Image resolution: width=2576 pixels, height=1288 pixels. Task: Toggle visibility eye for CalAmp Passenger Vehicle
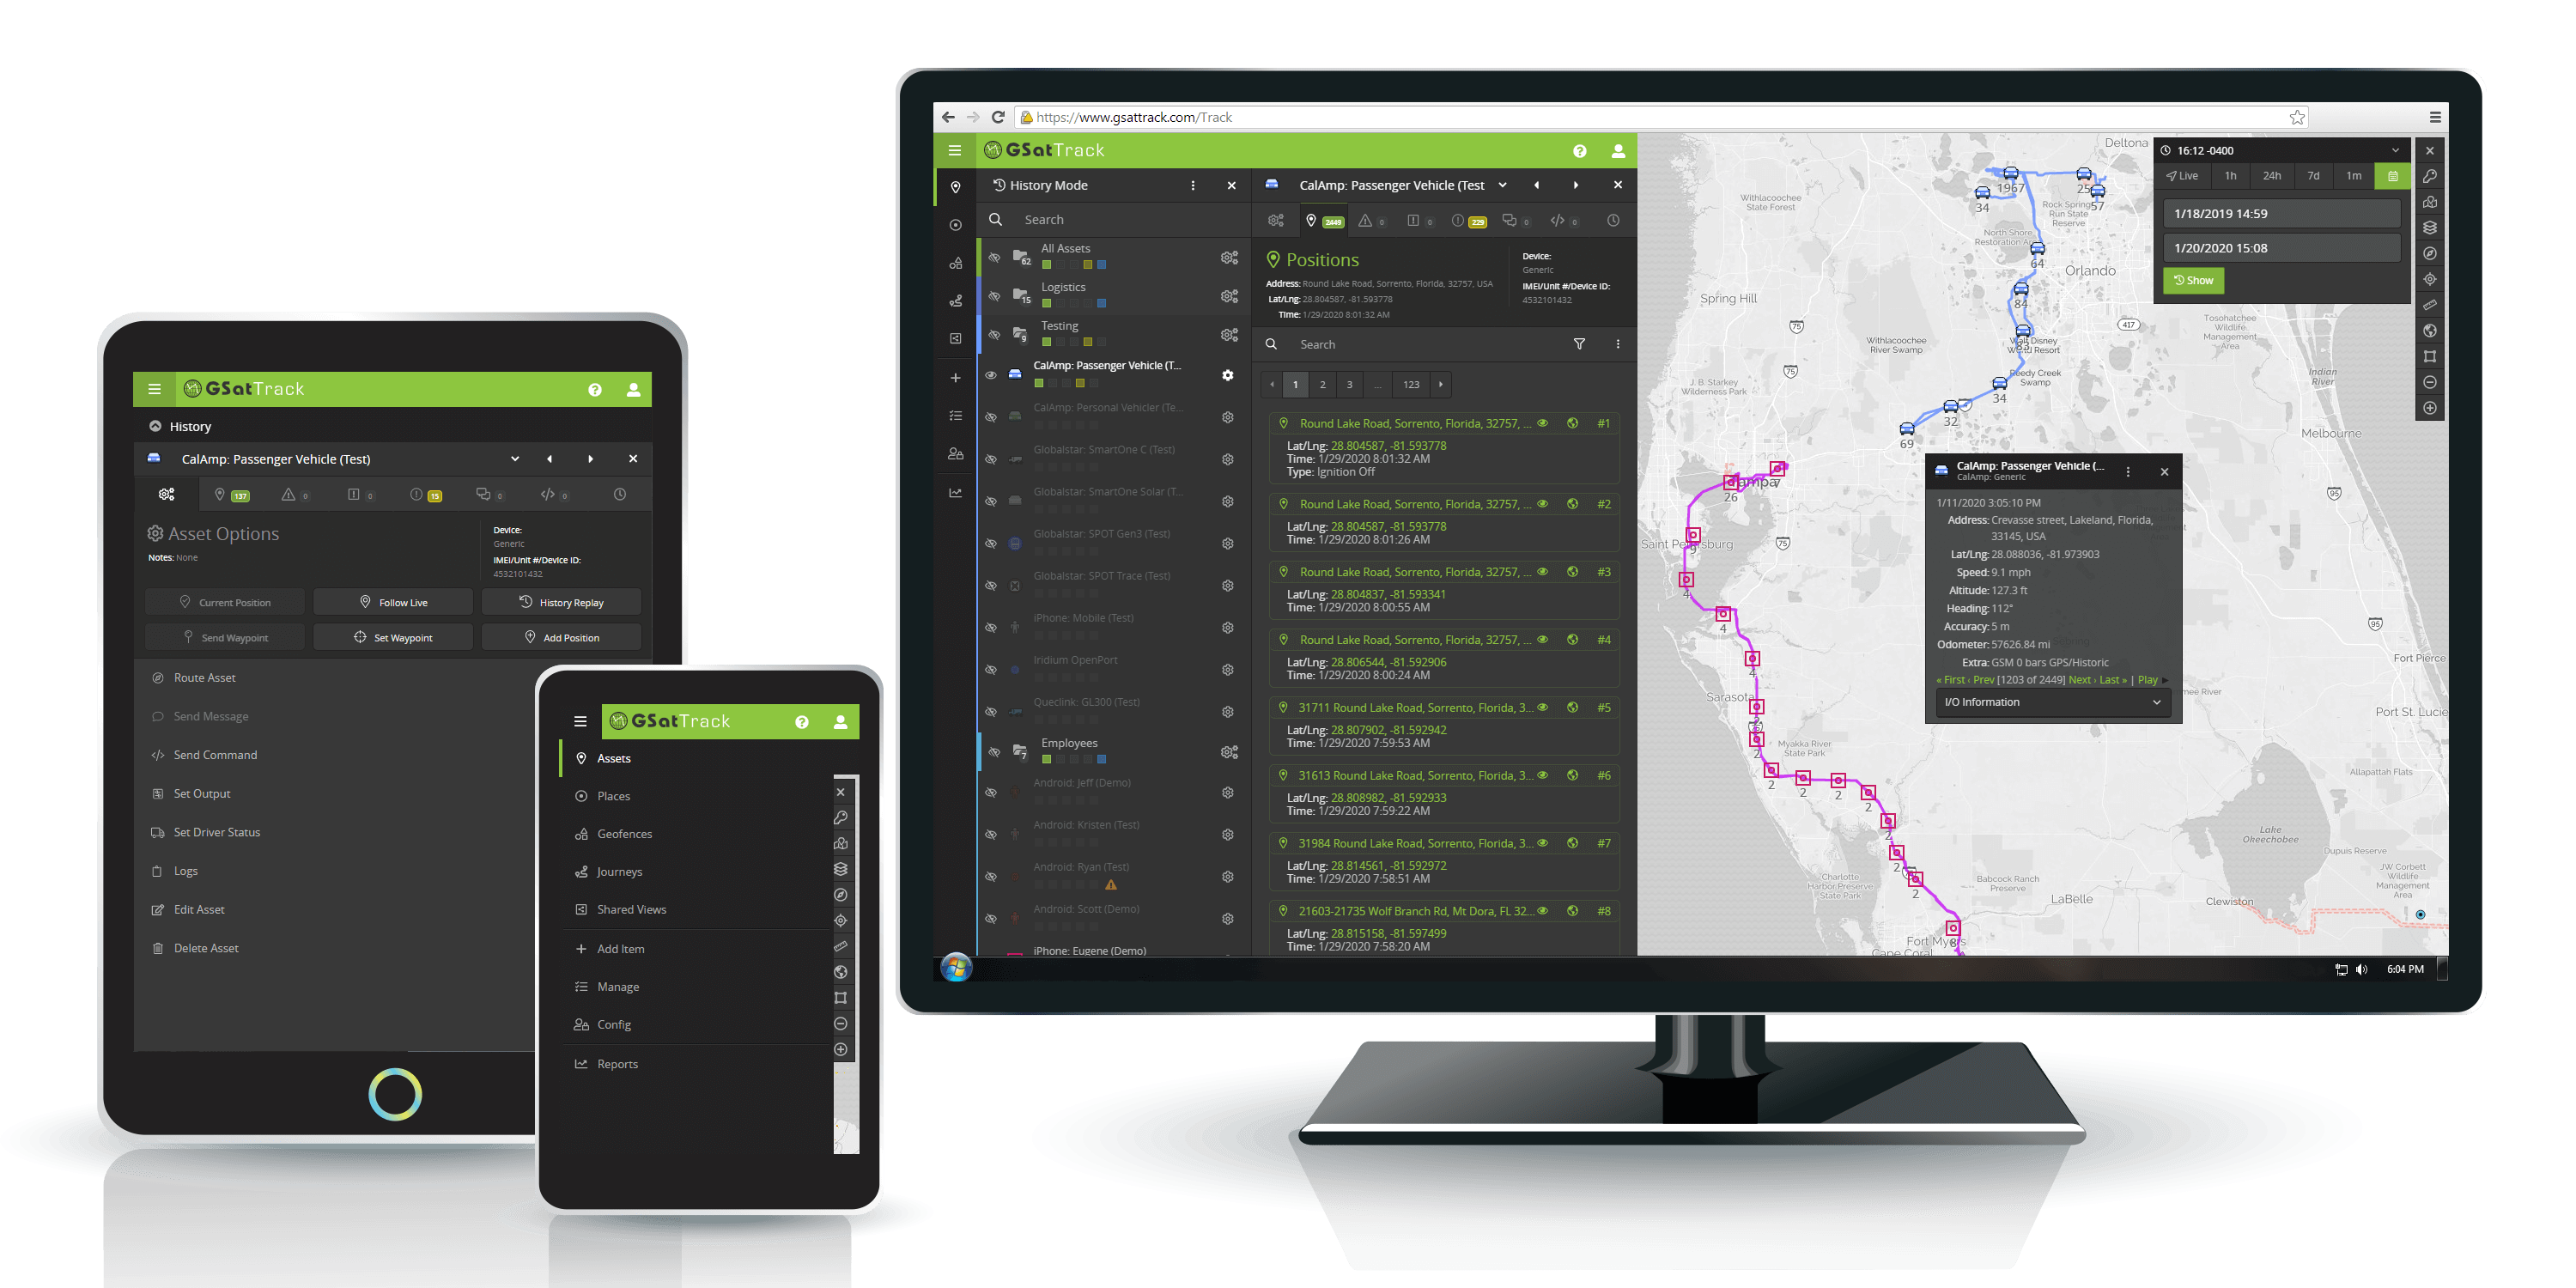(x=991, y=375)
